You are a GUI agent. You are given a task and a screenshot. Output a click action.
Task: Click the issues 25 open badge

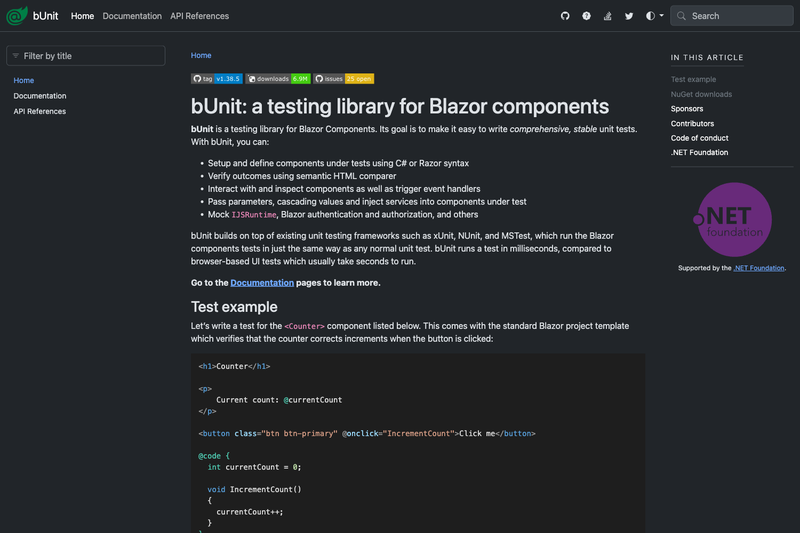coord(343,79)
